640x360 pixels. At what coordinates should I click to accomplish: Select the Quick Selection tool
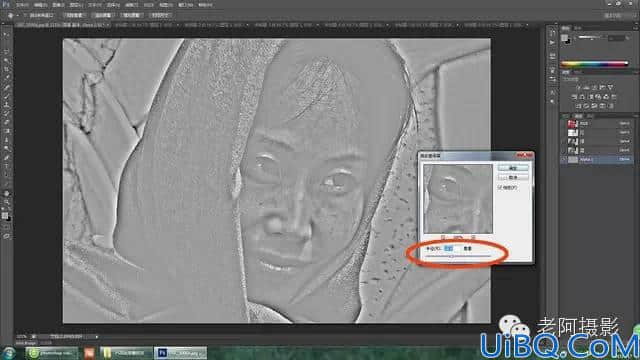coord(7,60)
